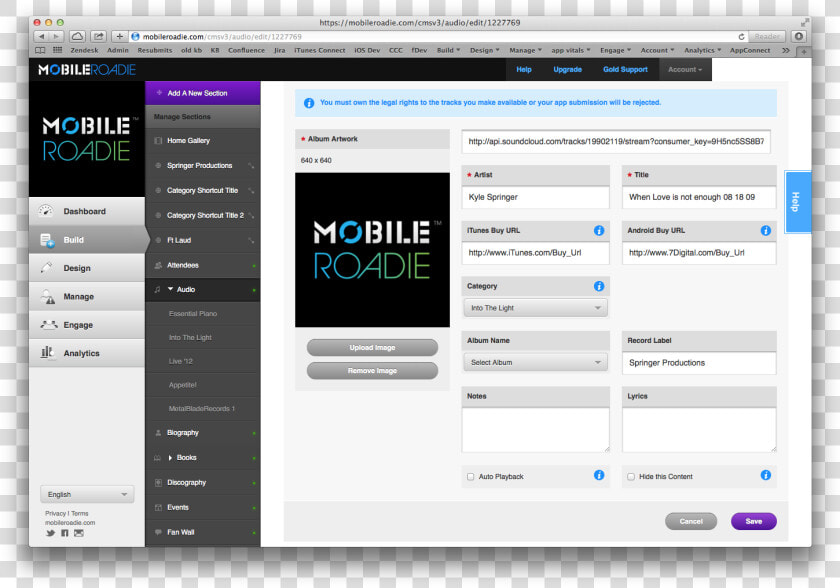
Task: Click the downloads icon in browser toolbar
Action: [x=799, y=36]
